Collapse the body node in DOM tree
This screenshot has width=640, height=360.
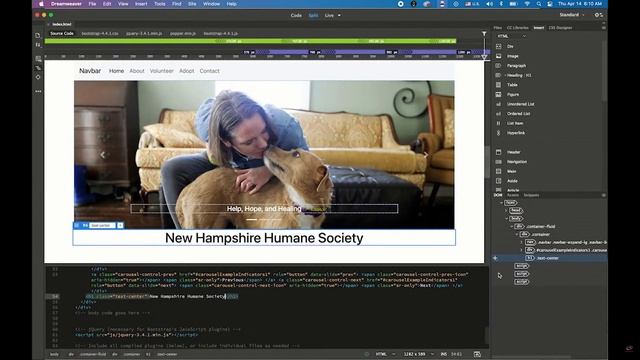pyautogui.click(x=507, y=218)
